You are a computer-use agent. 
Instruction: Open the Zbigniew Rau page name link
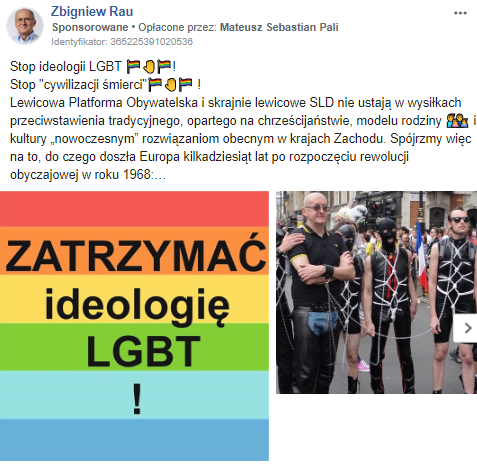coord(92,12)
